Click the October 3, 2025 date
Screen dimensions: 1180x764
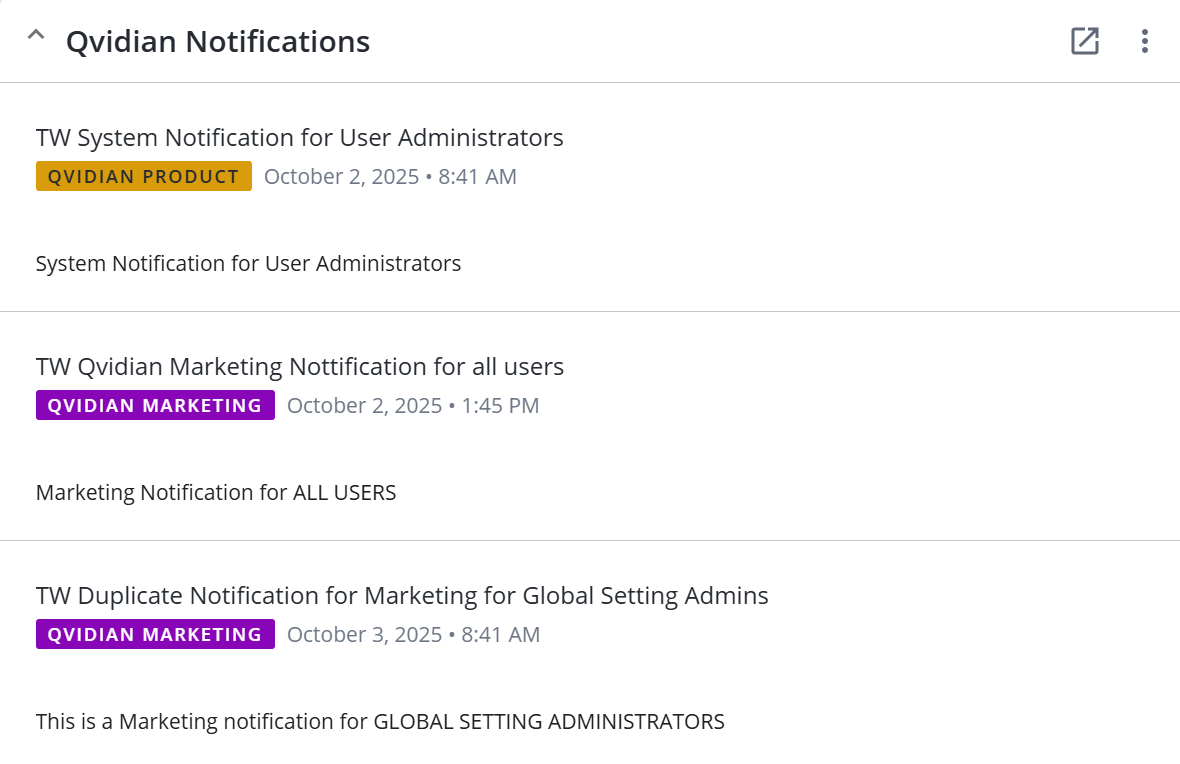point(364,635)
